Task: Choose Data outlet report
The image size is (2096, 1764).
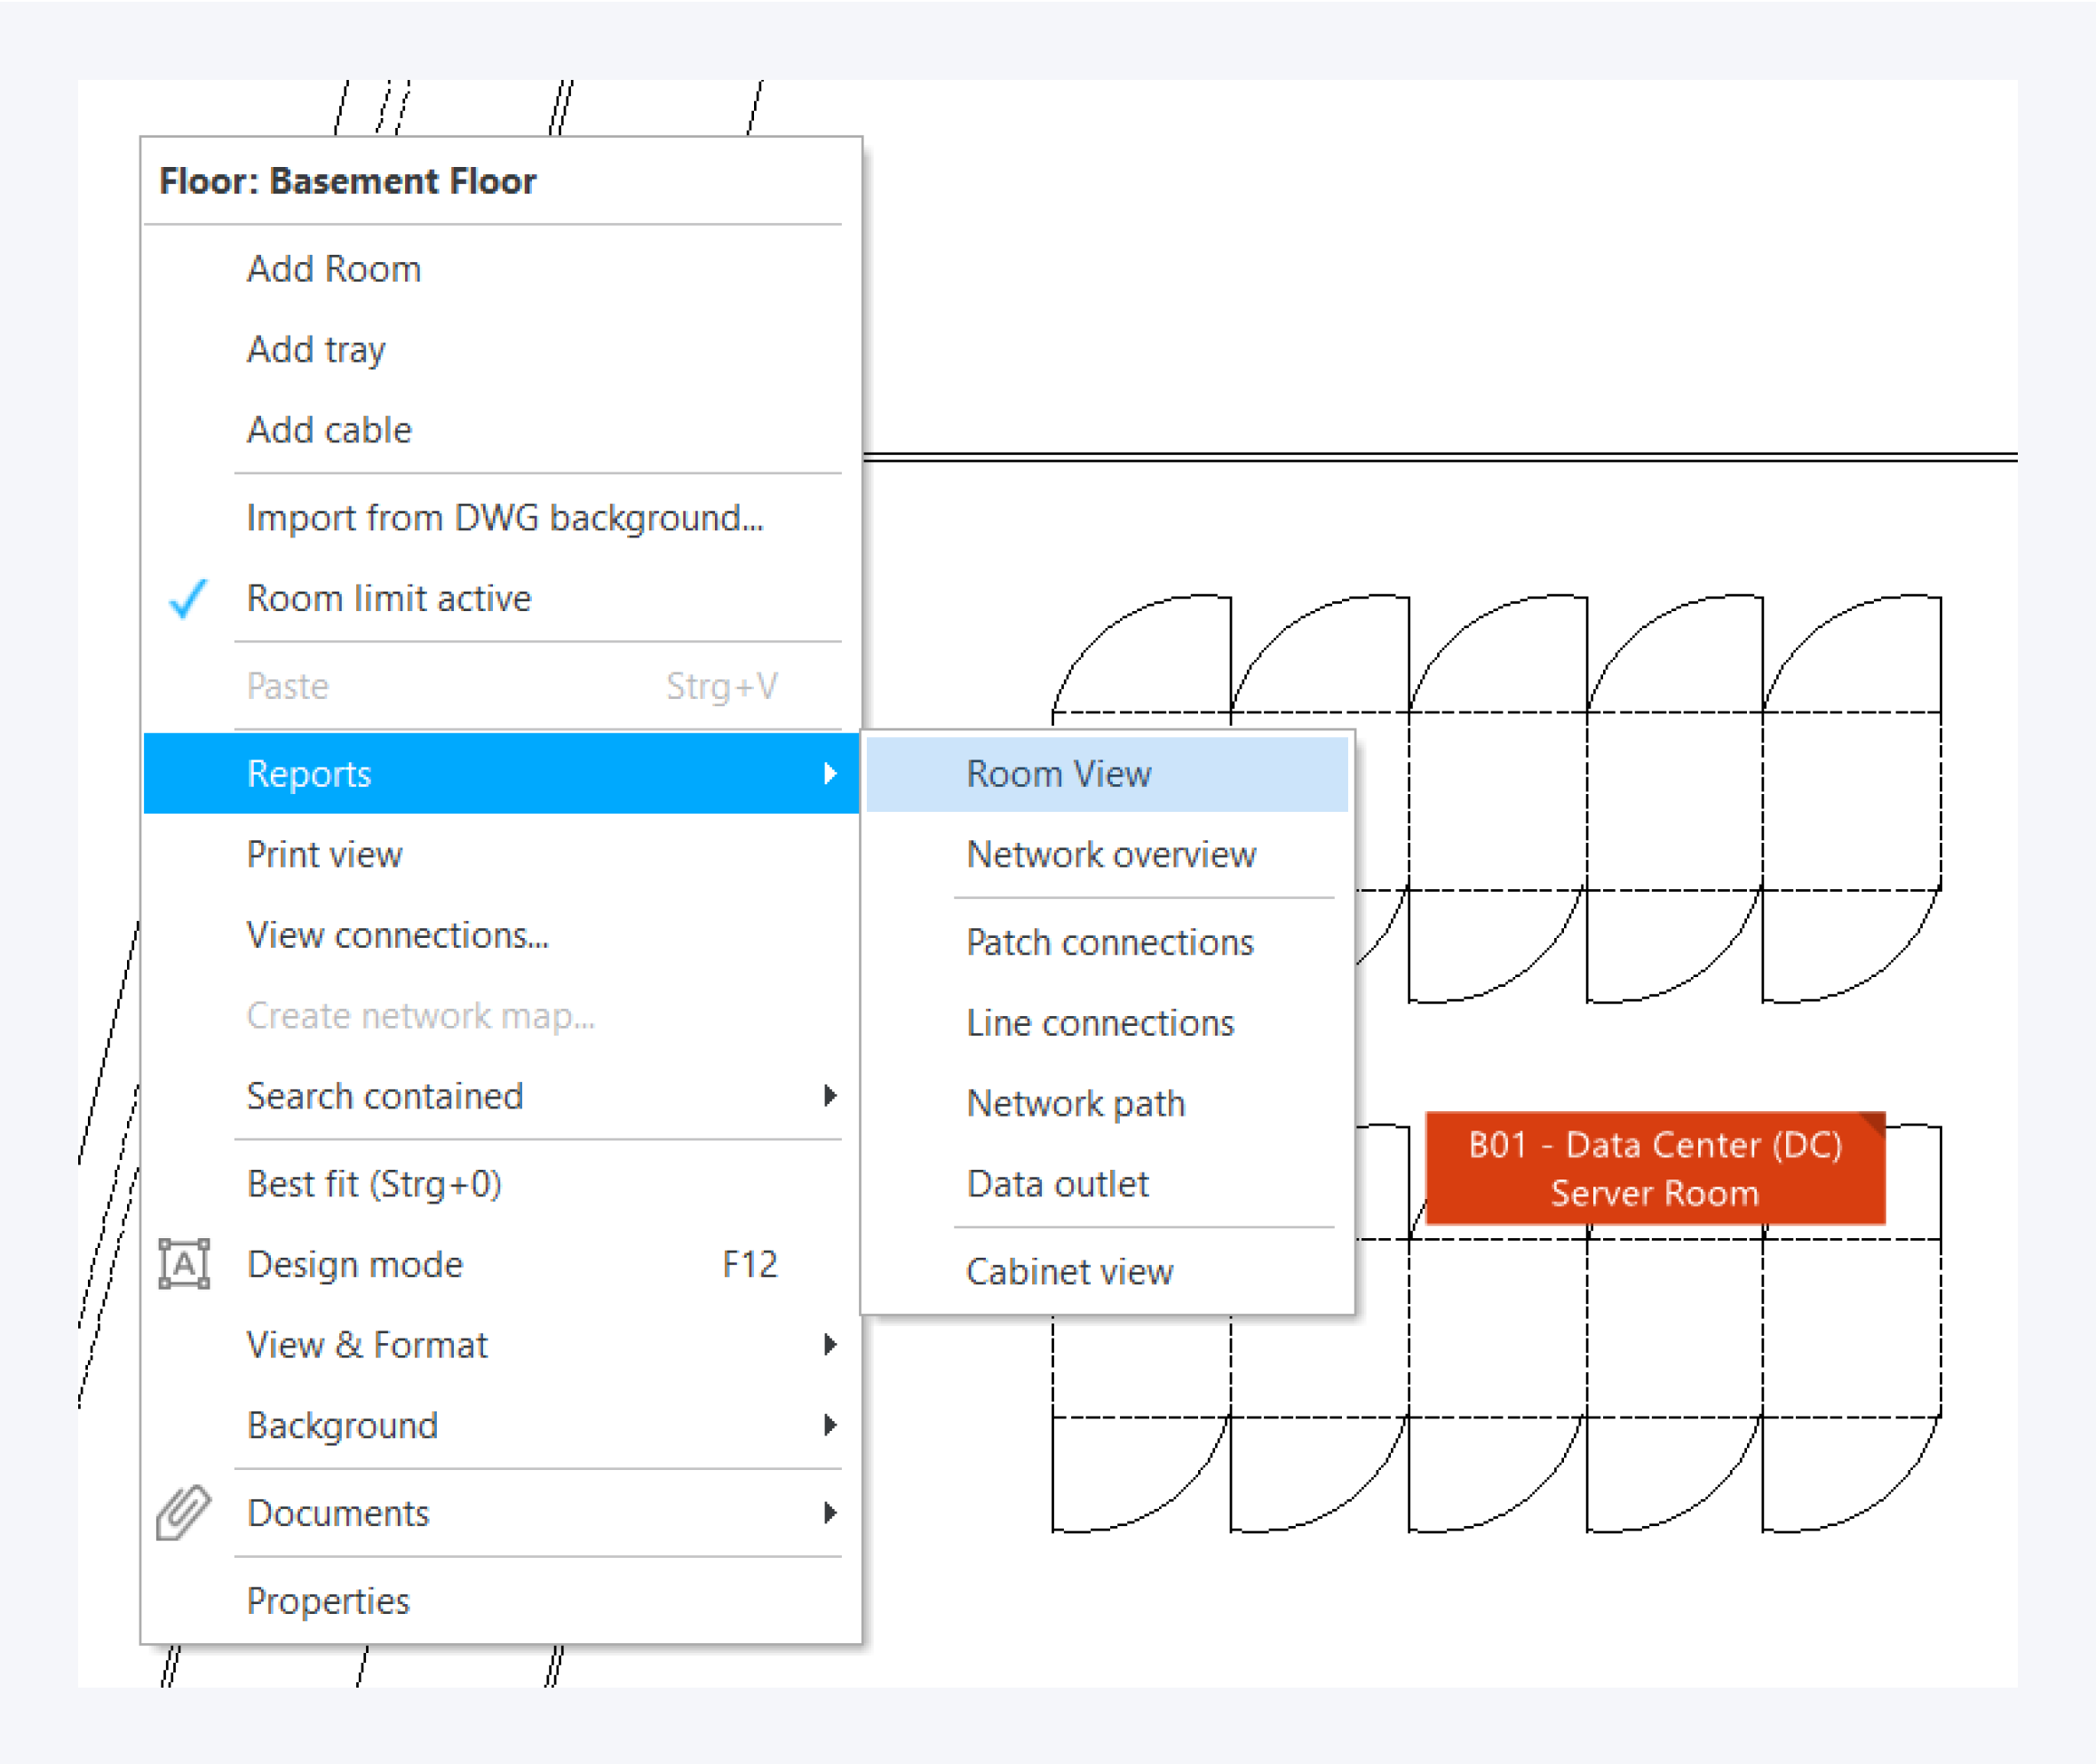Action: pos(1057,1184)
